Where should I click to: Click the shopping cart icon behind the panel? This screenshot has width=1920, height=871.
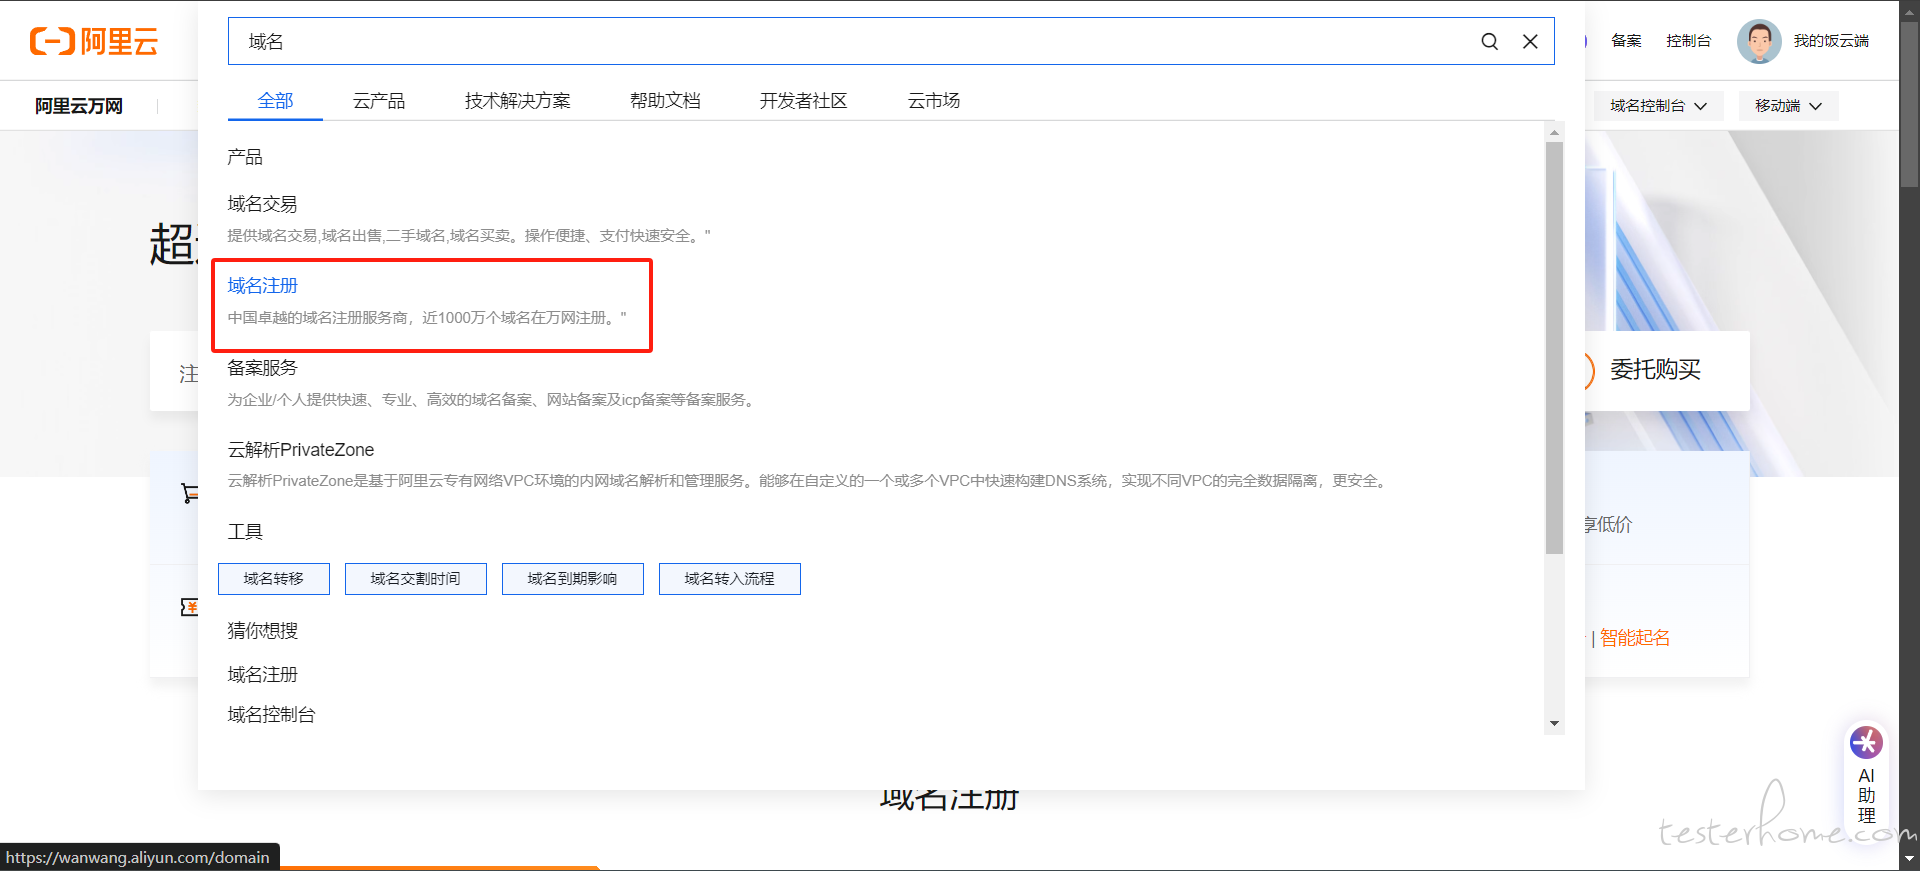pyautogui.click(x=189, y=493)
